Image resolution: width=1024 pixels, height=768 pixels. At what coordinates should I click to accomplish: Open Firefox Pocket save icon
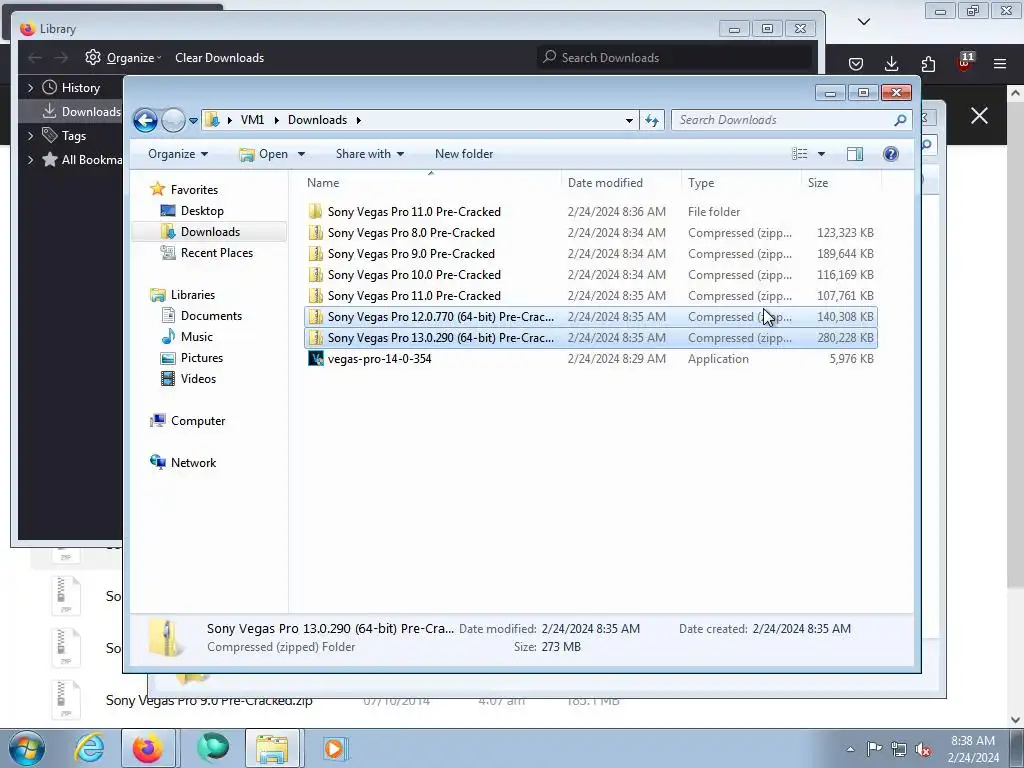click(x=856, y=63)
